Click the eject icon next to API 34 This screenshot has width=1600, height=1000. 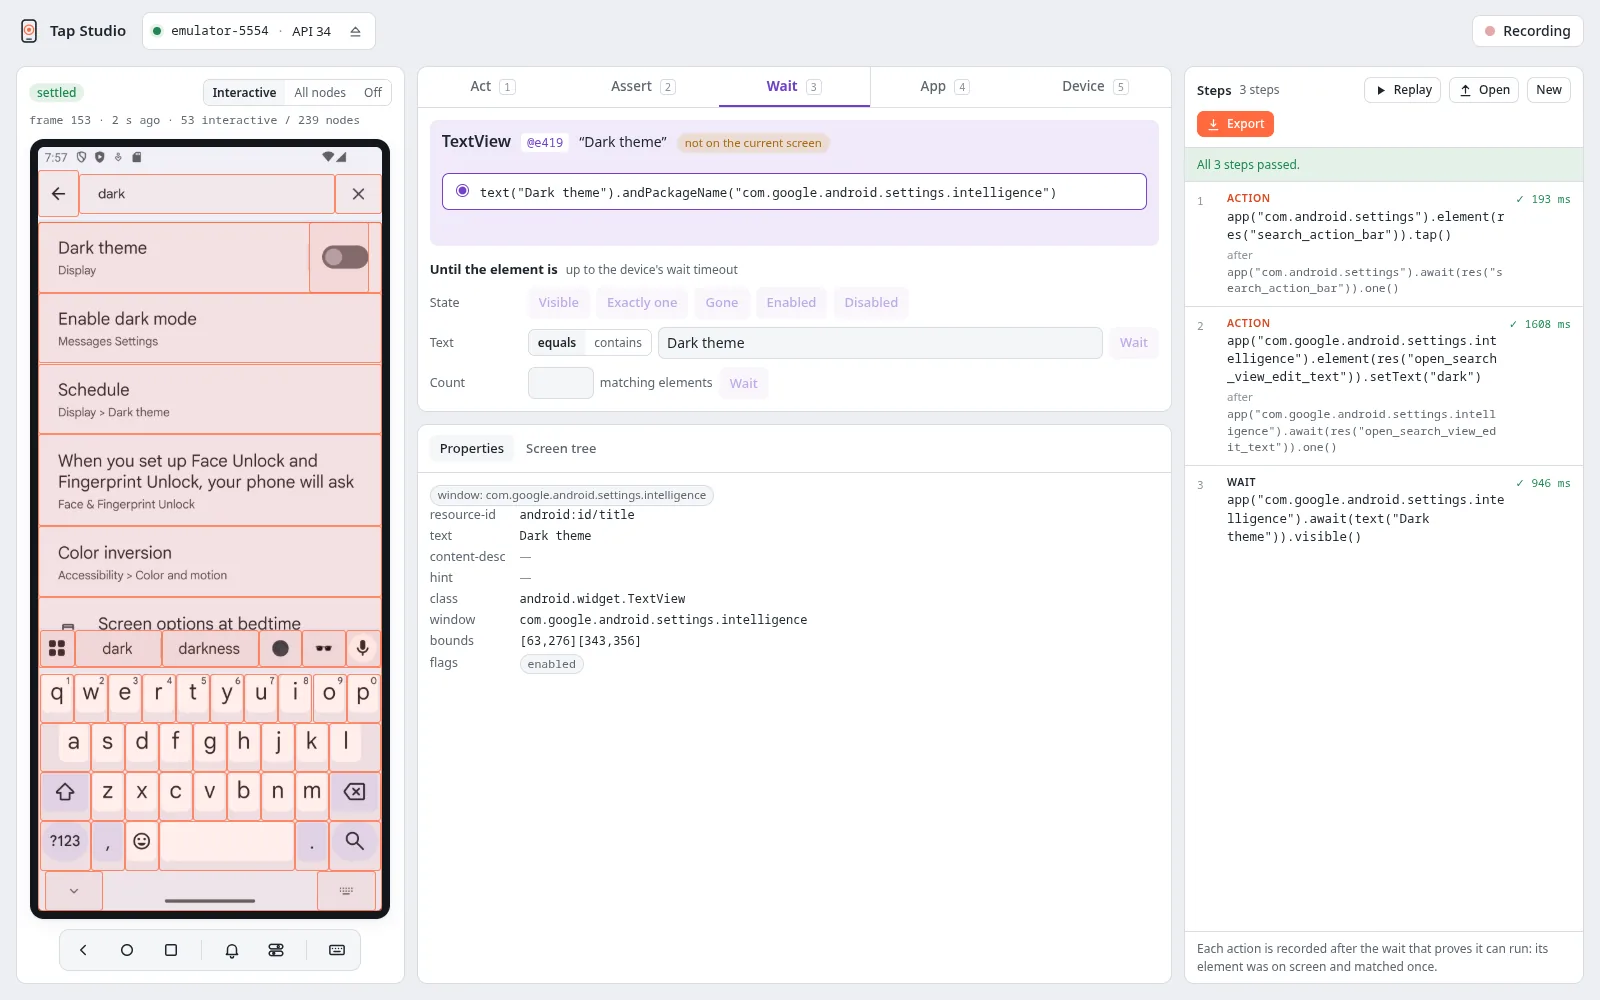[x=355, y=31]
